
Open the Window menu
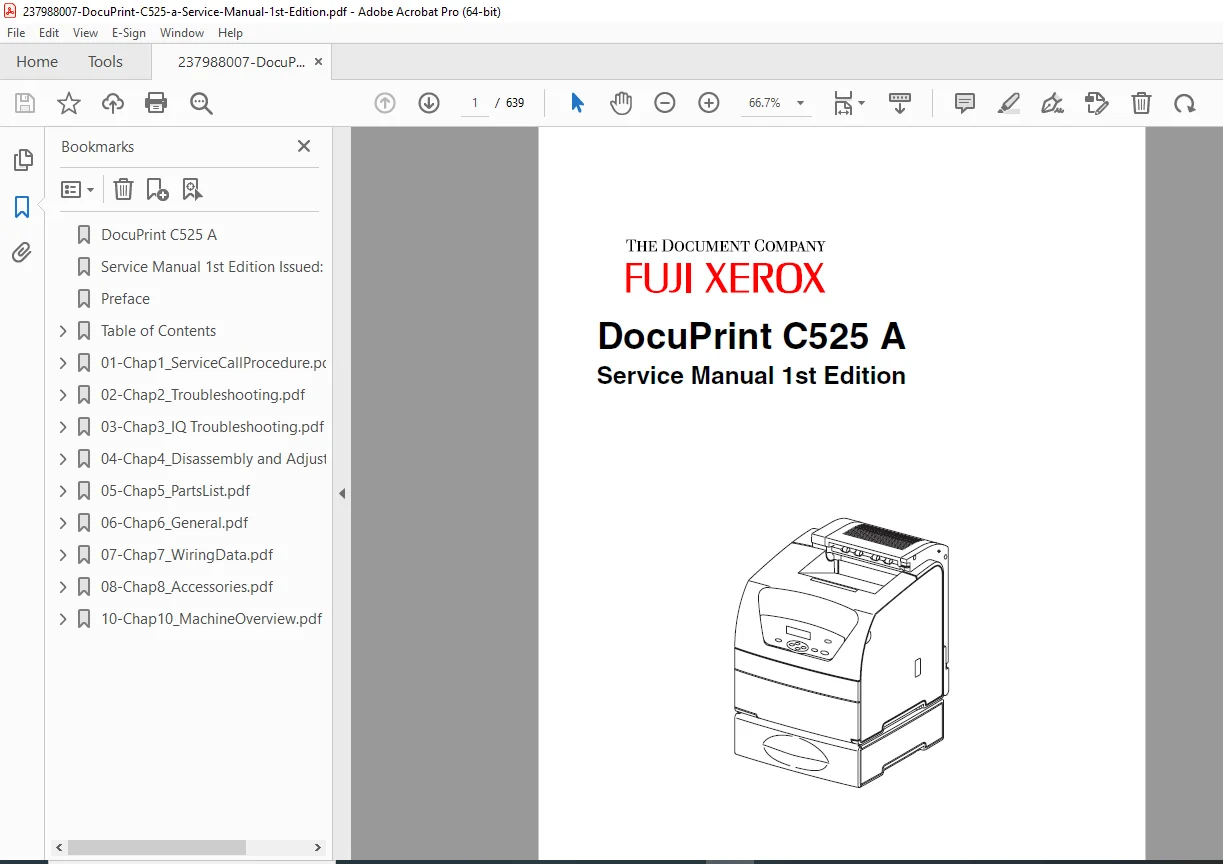tap(182, 33)
